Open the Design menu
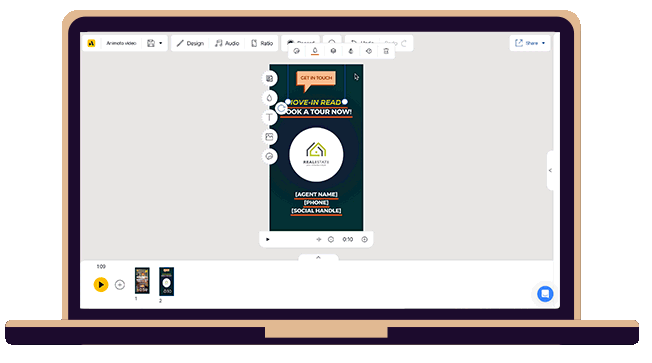The width and height of the screenshot is (652, 363). click(x=190, y=43)
